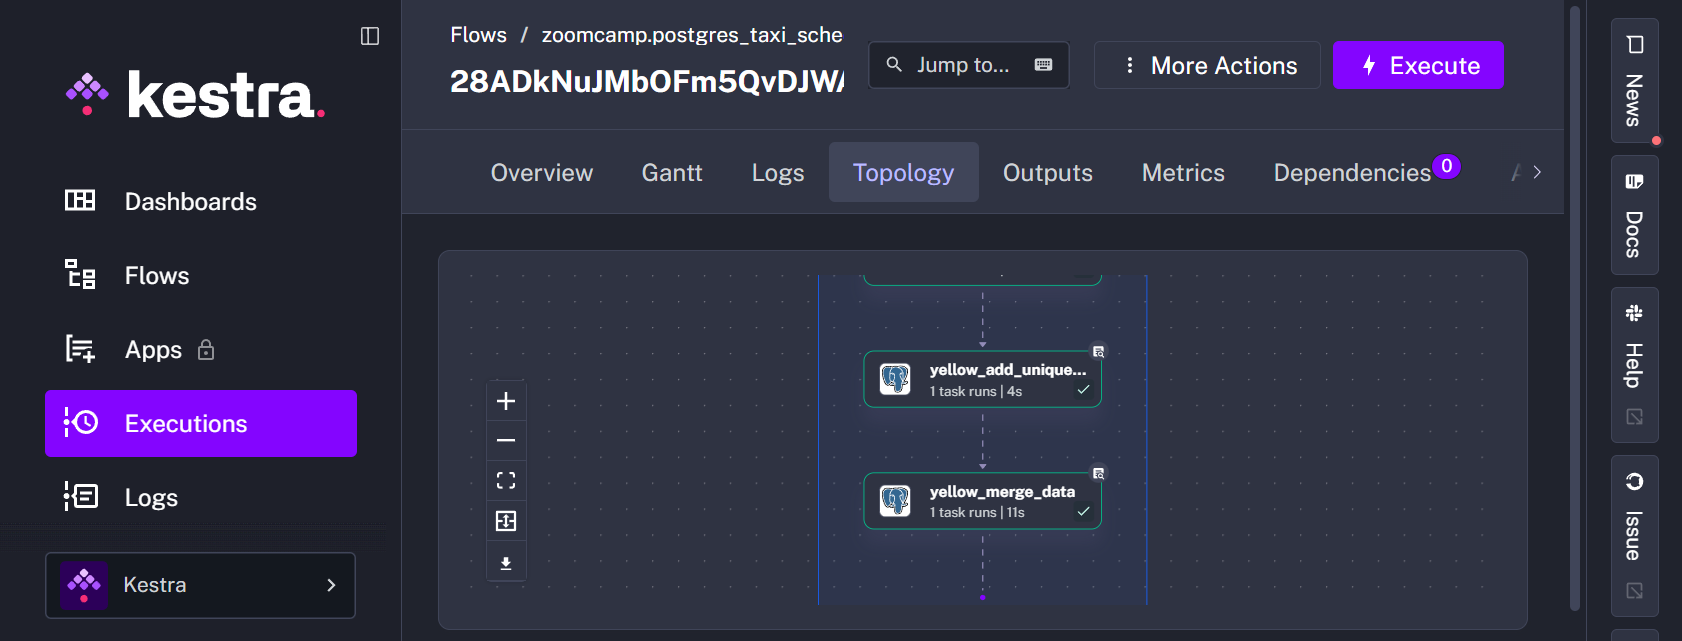1682x641 pixels.
Task: Open details icon on yellow_merge_data node
Action: click(1098, 473)
